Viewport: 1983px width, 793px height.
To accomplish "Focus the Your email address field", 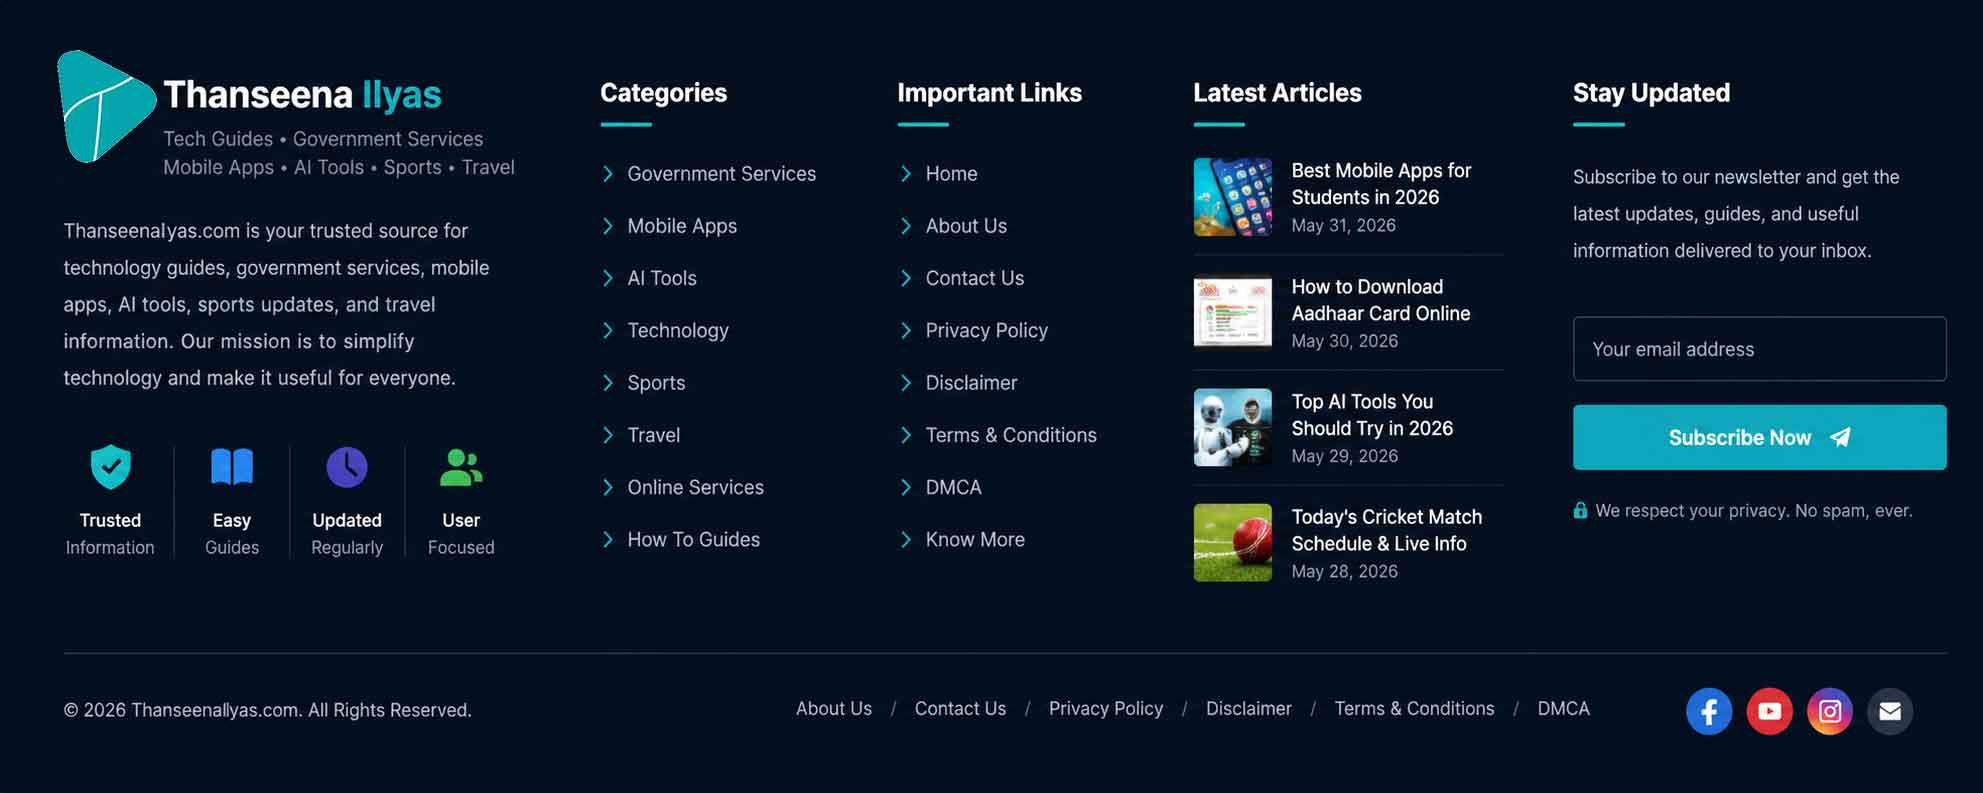I will (x=1759, y=349).
